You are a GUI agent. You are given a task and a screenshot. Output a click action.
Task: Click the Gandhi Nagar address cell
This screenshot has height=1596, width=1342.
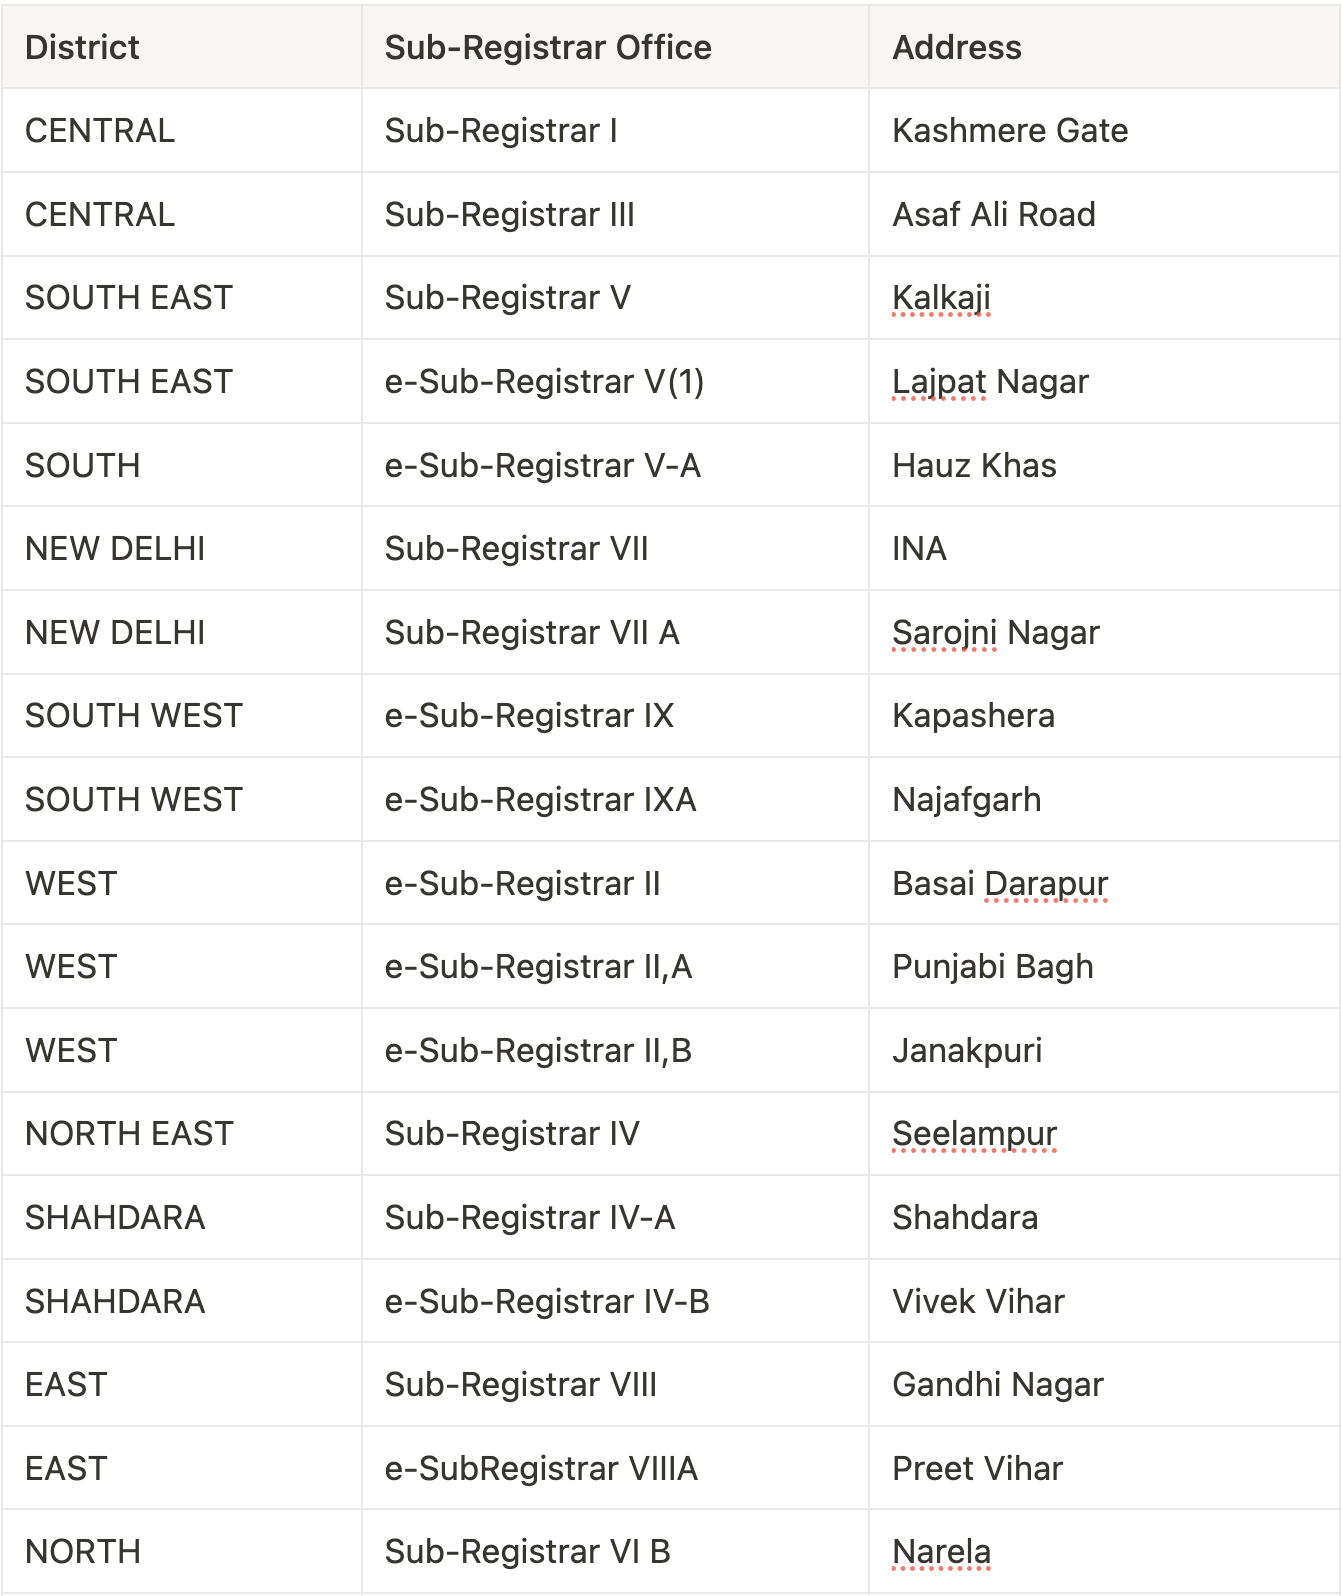(x=997, y=1385)
